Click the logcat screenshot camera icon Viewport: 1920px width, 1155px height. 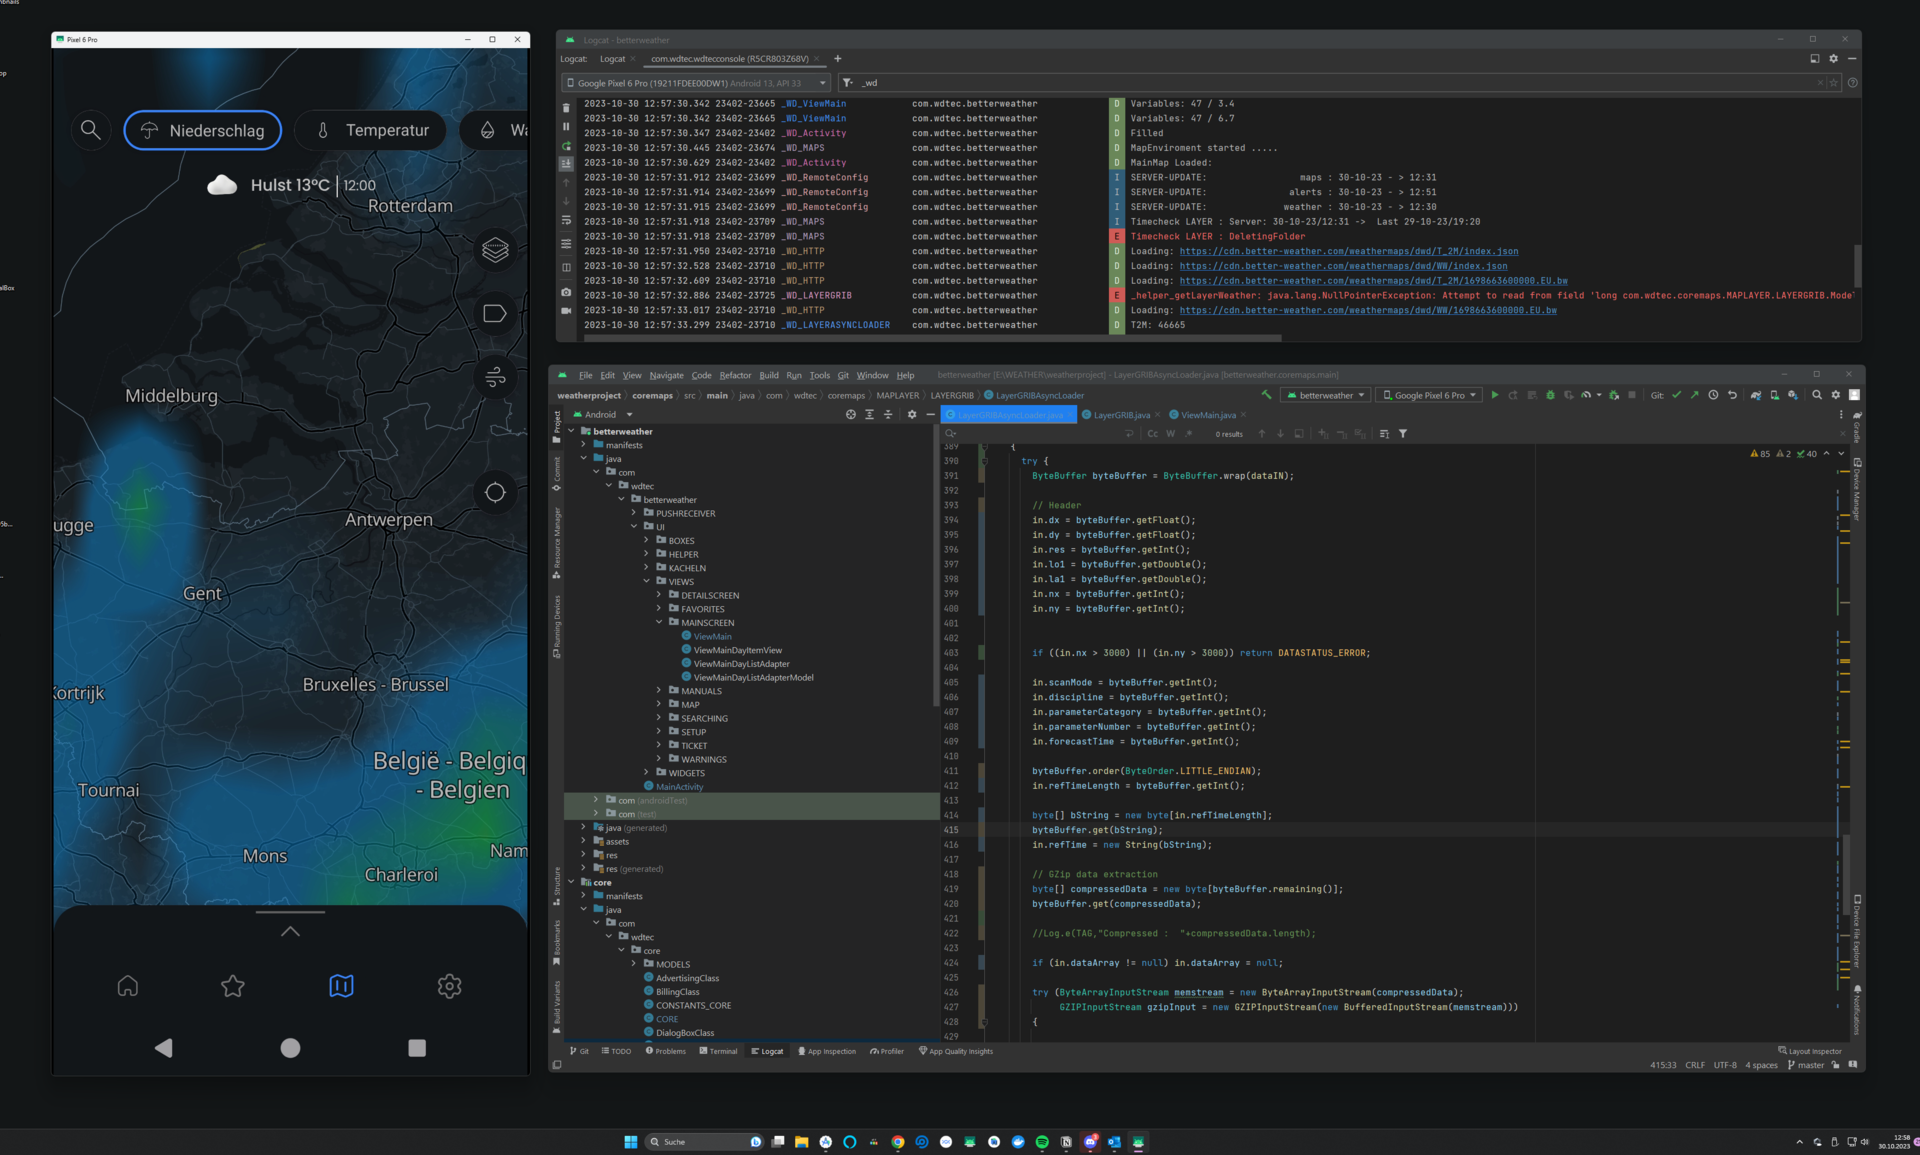566,293
